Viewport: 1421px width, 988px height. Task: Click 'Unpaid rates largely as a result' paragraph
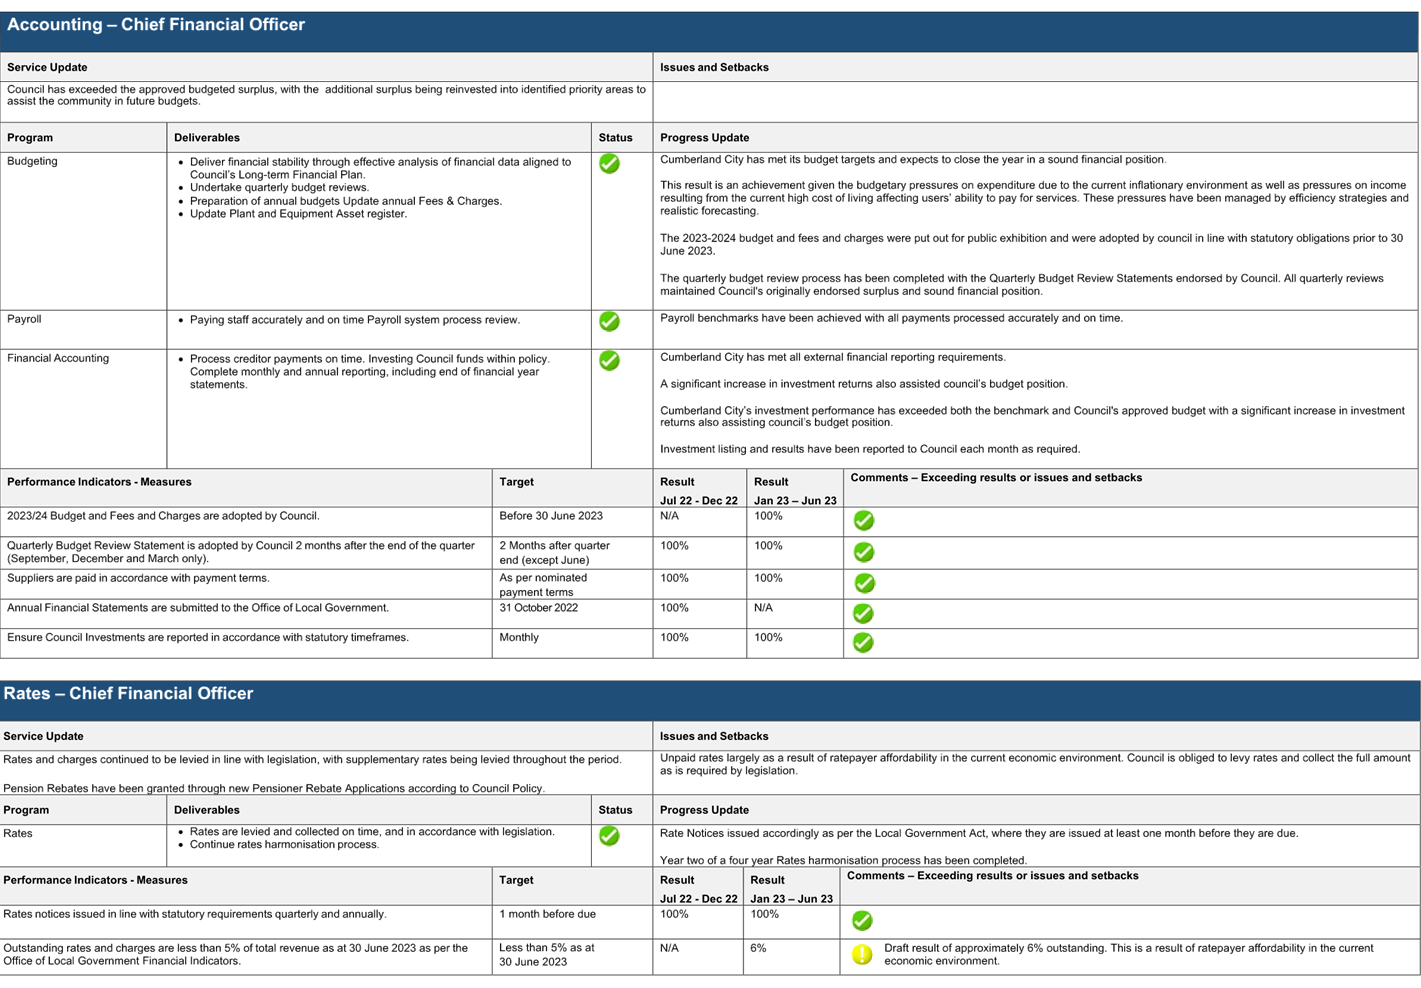[1035, 764]
